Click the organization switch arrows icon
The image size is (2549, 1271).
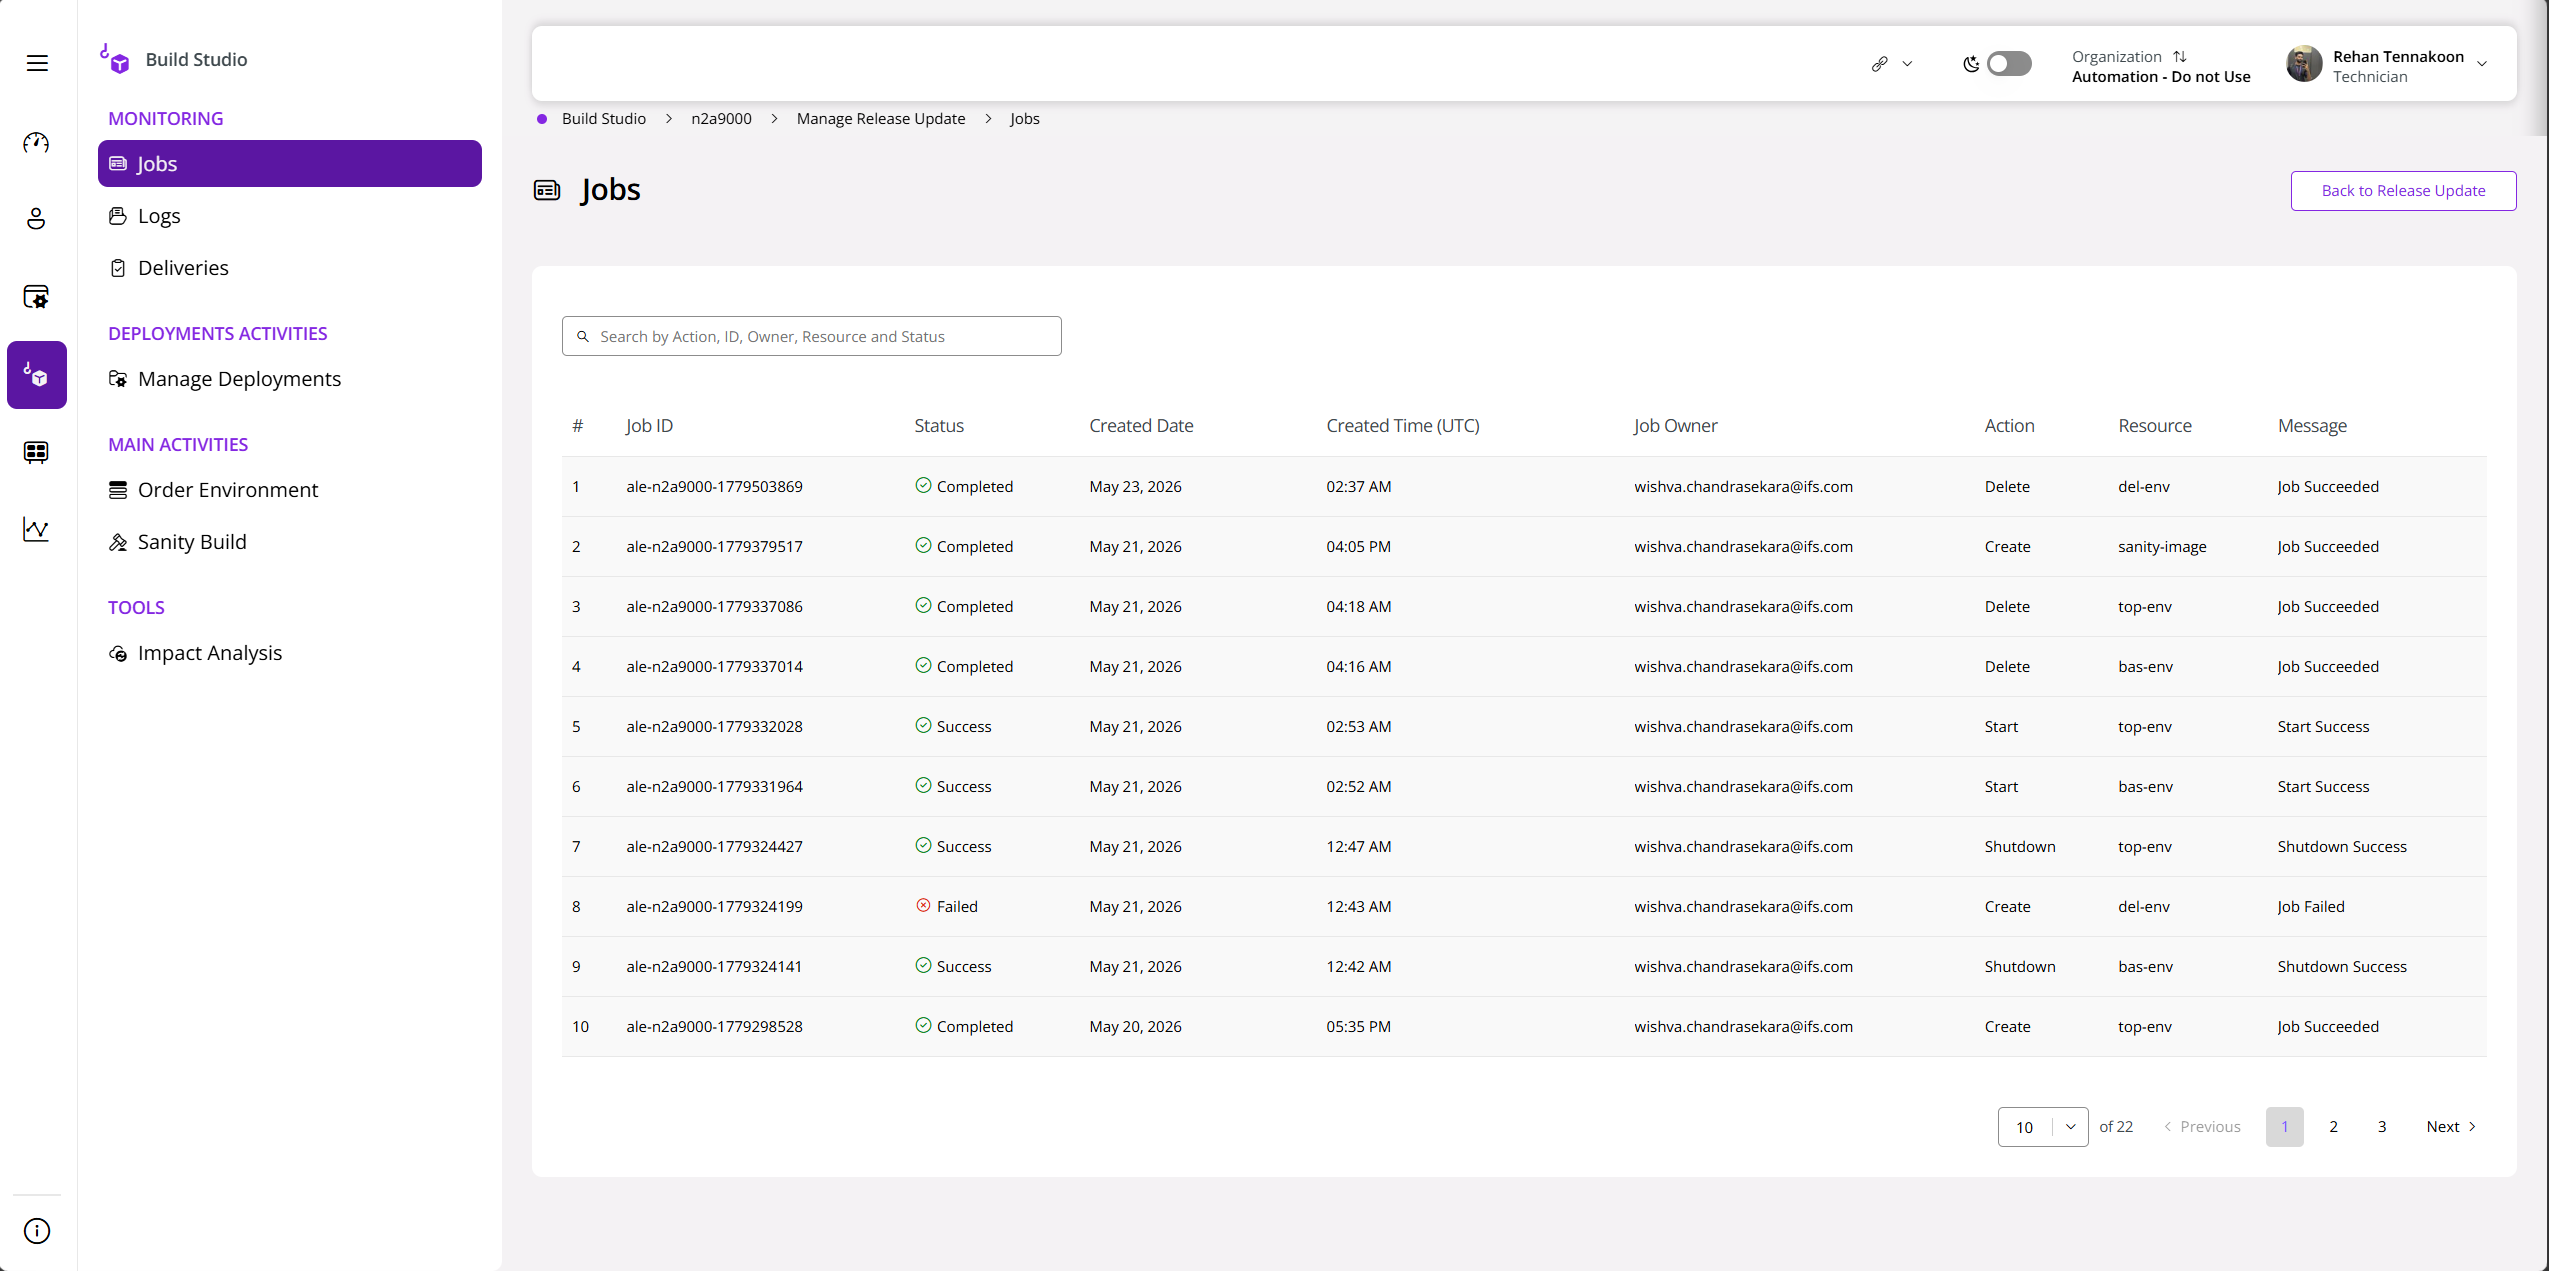[x=2180, y=57]
